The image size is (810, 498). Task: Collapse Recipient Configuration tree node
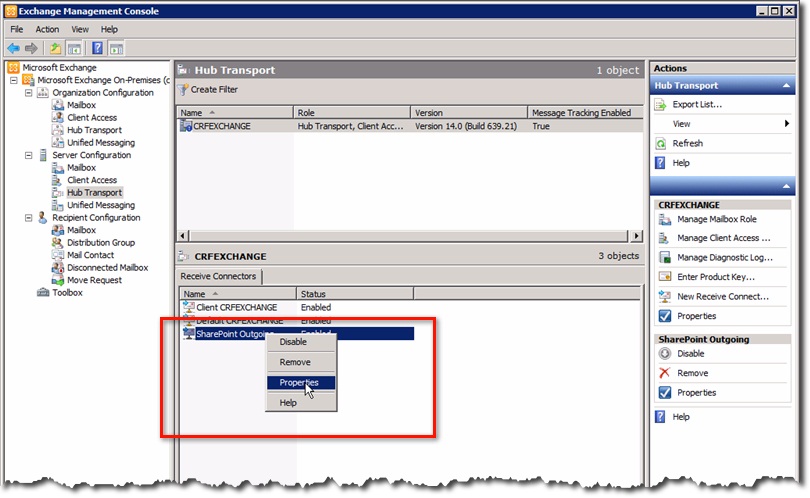point(29,218)
